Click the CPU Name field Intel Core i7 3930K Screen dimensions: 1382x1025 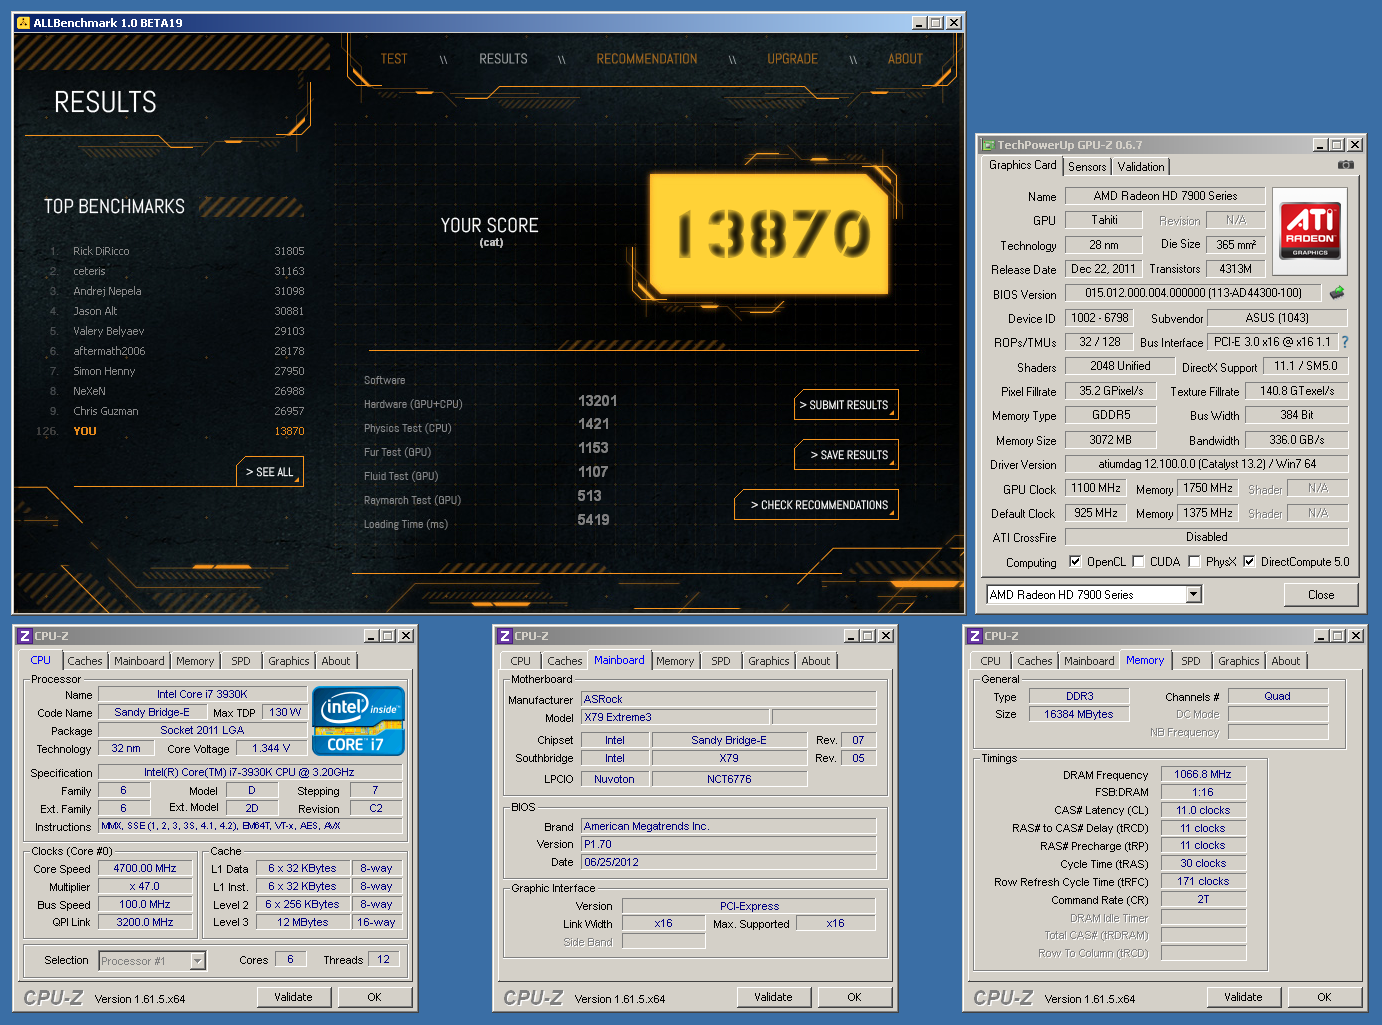point(202,694)
